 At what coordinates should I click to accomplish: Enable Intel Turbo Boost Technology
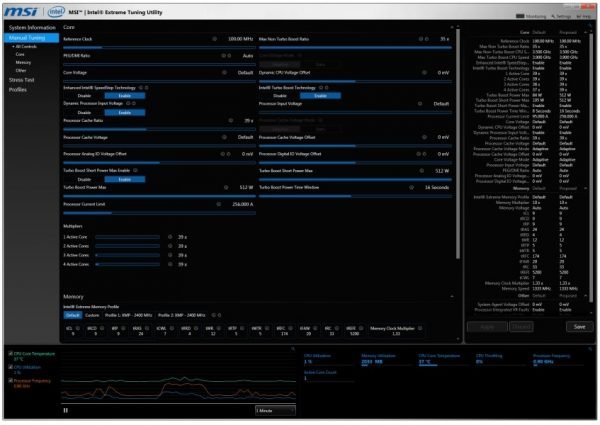click(x=320, y=96)
